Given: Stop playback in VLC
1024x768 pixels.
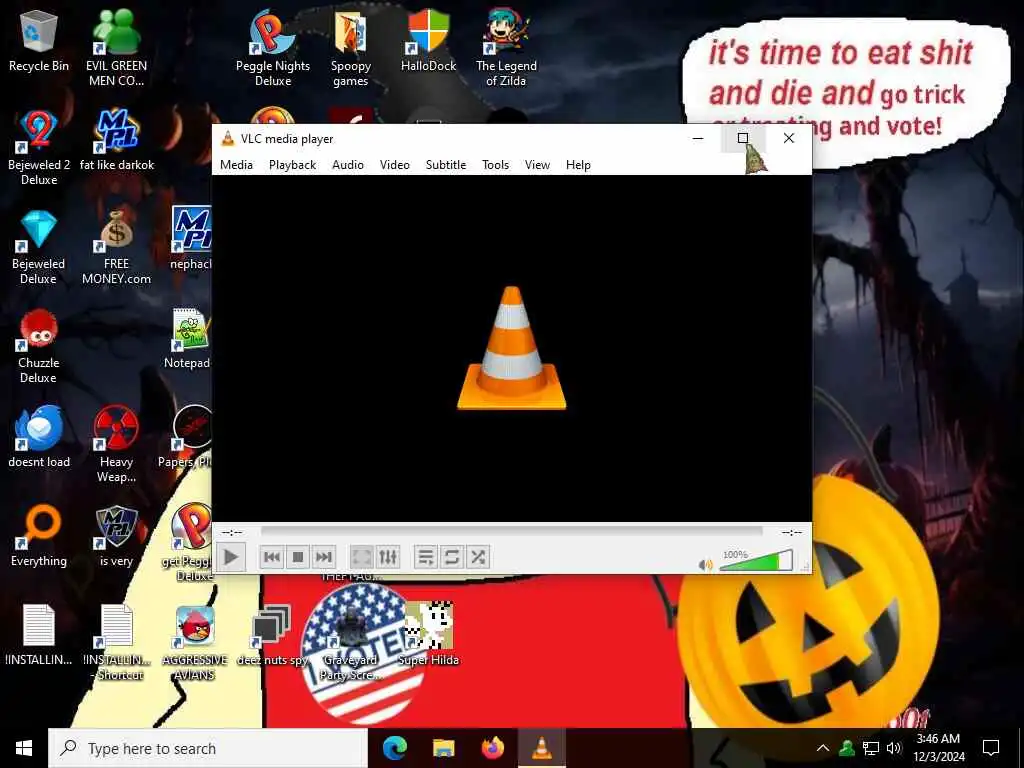Looking at the screenshot, I should (x=298, y=557).
